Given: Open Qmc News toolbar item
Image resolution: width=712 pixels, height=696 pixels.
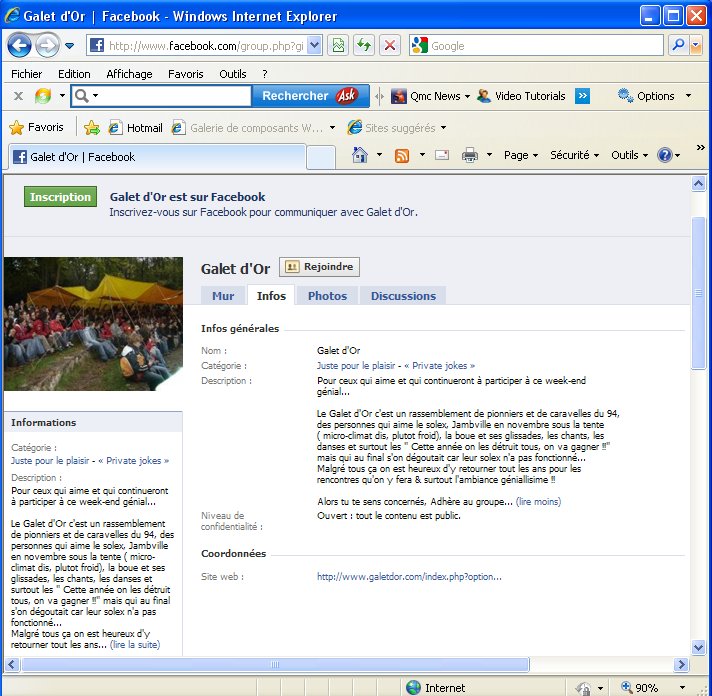Looking at the screenshot, I should (430, 96).
